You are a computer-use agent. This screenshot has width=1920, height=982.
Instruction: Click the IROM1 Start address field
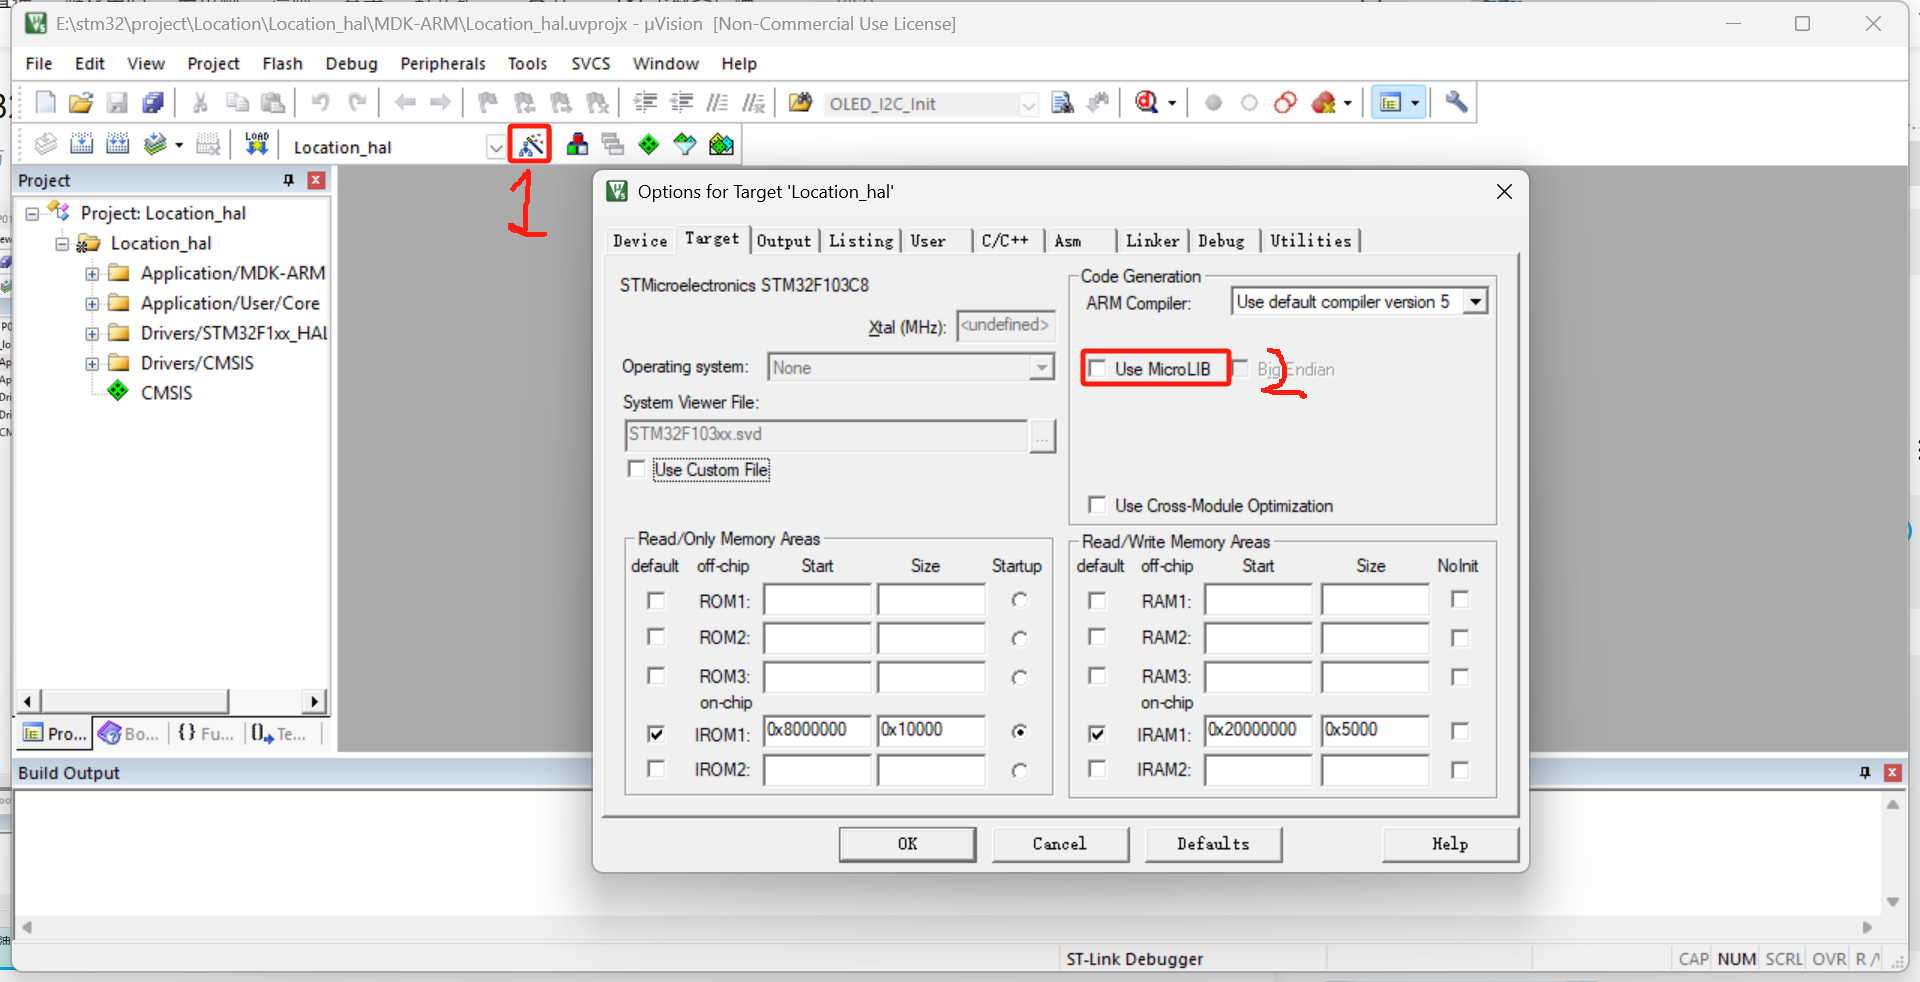click(x=817, y=731)
